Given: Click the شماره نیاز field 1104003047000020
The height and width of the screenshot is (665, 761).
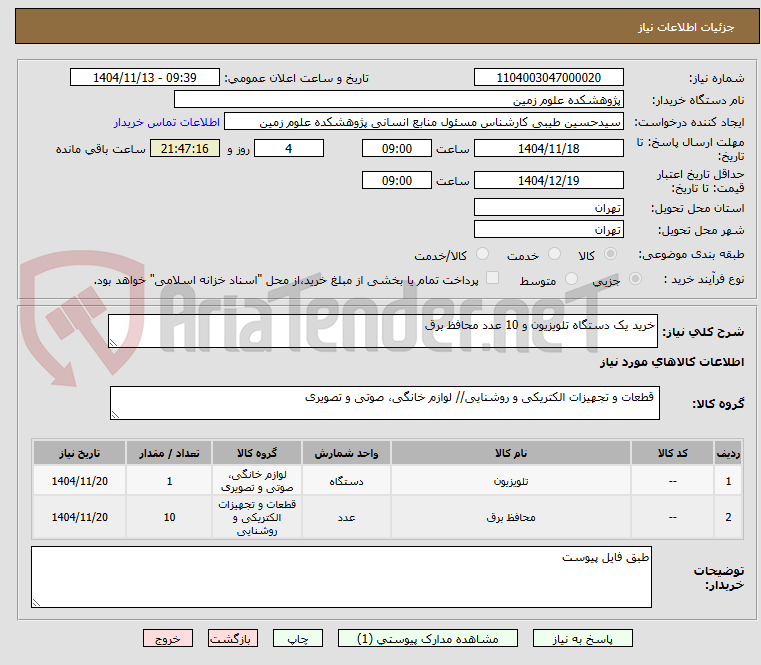Looking at the screenshot, I should point(548,77).
